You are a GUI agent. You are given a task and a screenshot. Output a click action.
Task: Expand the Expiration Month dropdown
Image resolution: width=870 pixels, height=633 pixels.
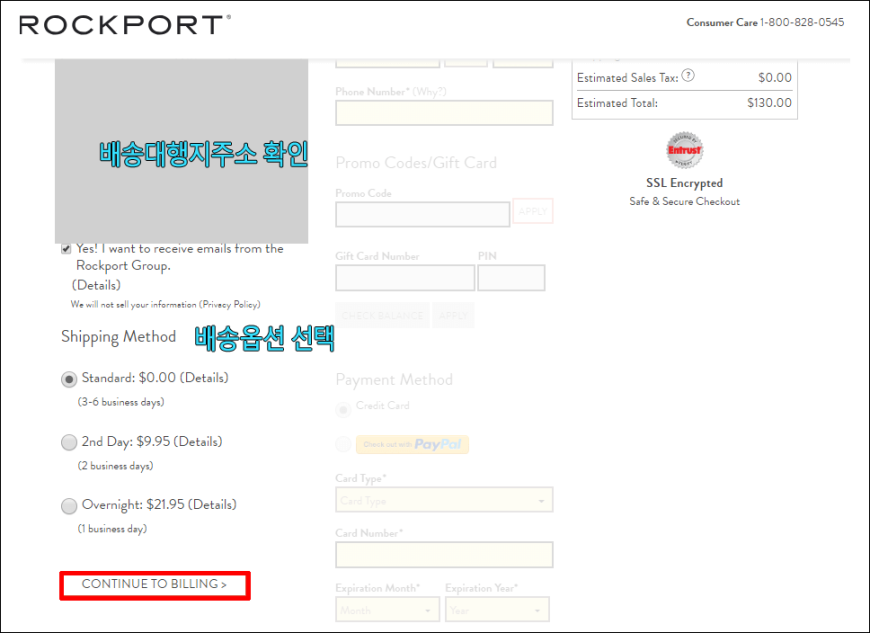pyautogui.click(x=387, y=610)
